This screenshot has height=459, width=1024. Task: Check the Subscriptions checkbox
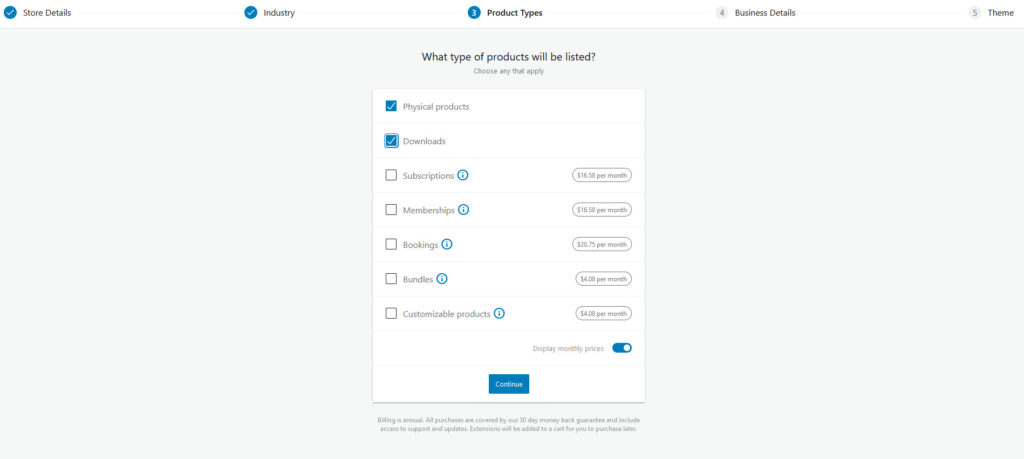pyautogui.click(x=391, y=175)
